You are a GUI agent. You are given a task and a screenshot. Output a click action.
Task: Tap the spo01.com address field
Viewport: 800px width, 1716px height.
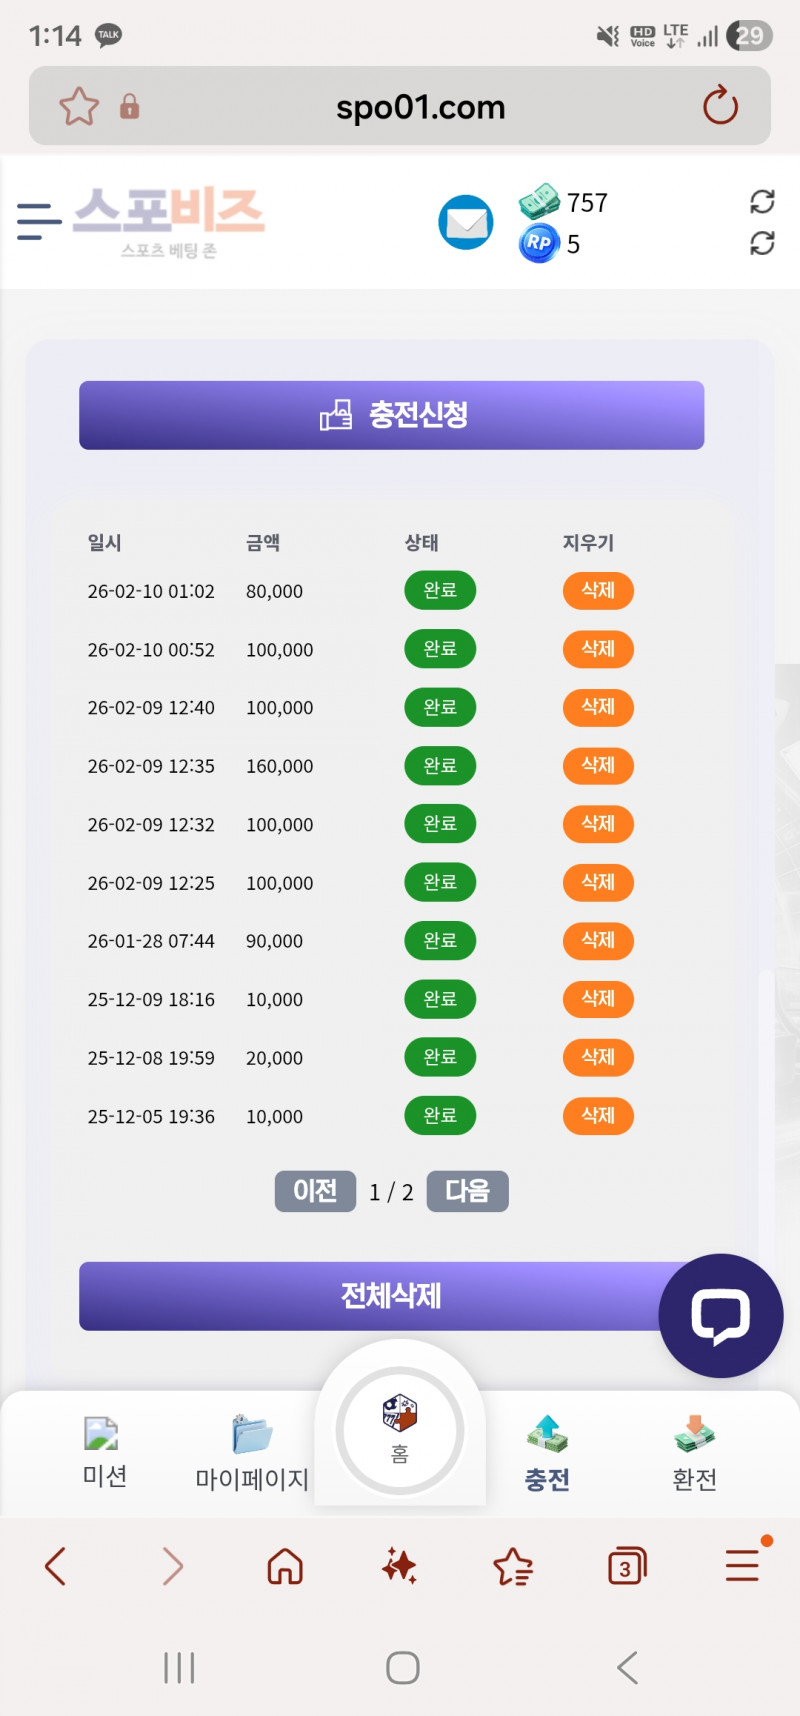tap(420, 106)
